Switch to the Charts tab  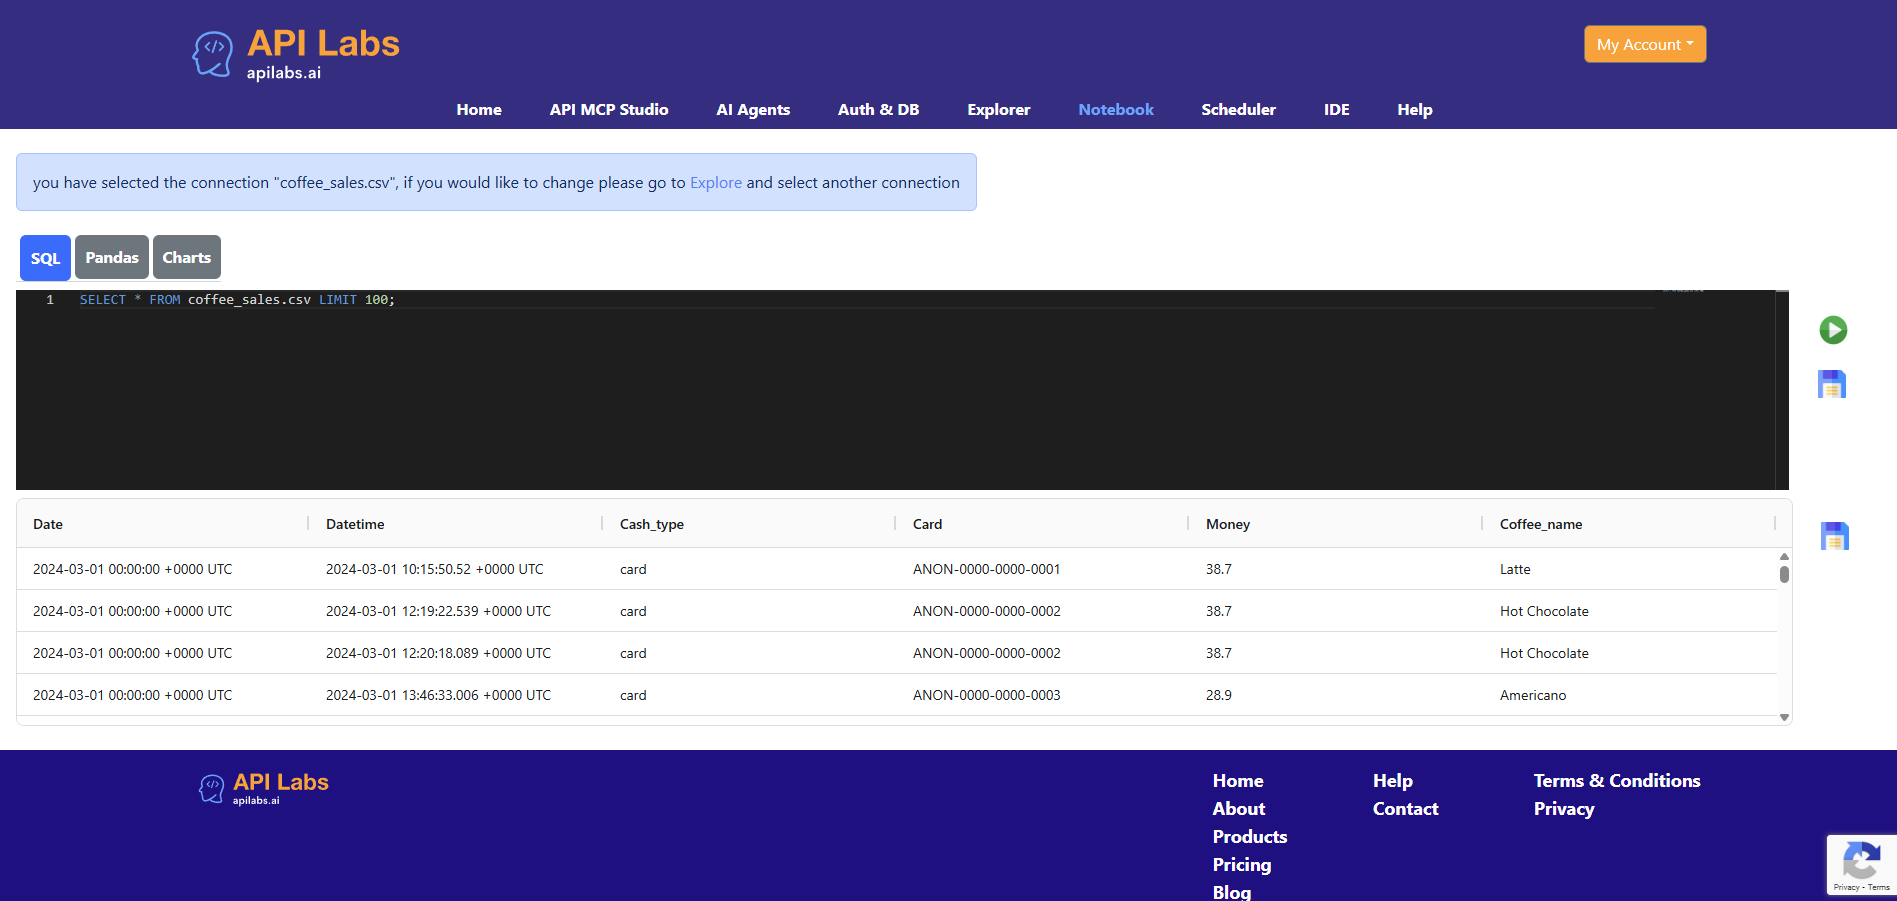click(187, 257)
